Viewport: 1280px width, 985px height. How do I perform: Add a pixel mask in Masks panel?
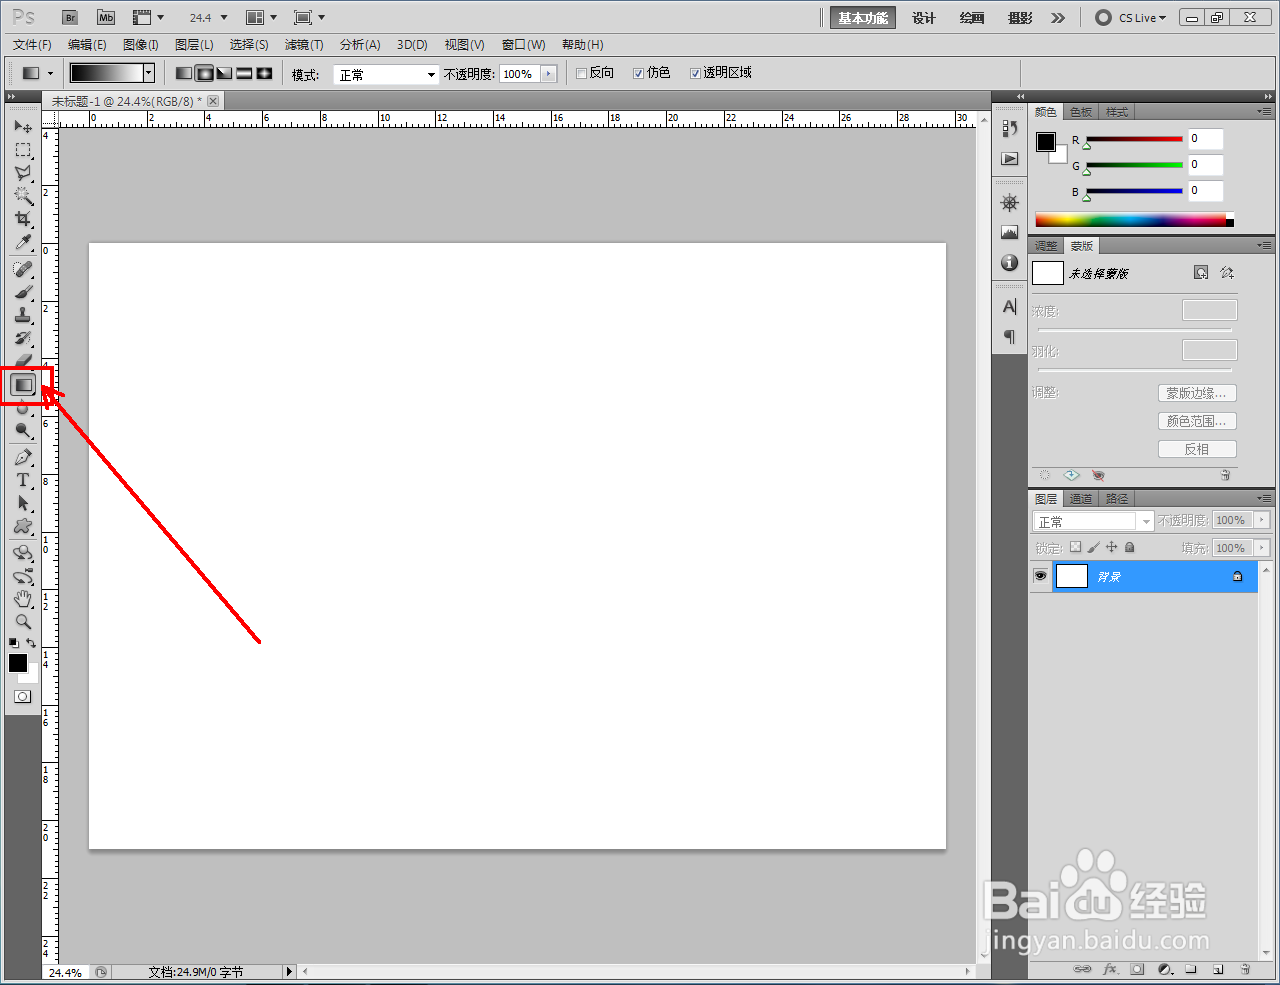tap(1201, 272)
